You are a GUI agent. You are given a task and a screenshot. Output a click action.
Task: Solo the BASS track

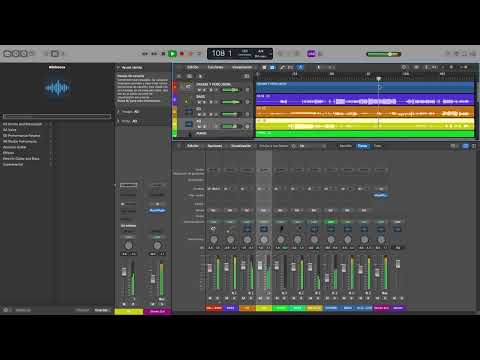(x=204, y=102)
